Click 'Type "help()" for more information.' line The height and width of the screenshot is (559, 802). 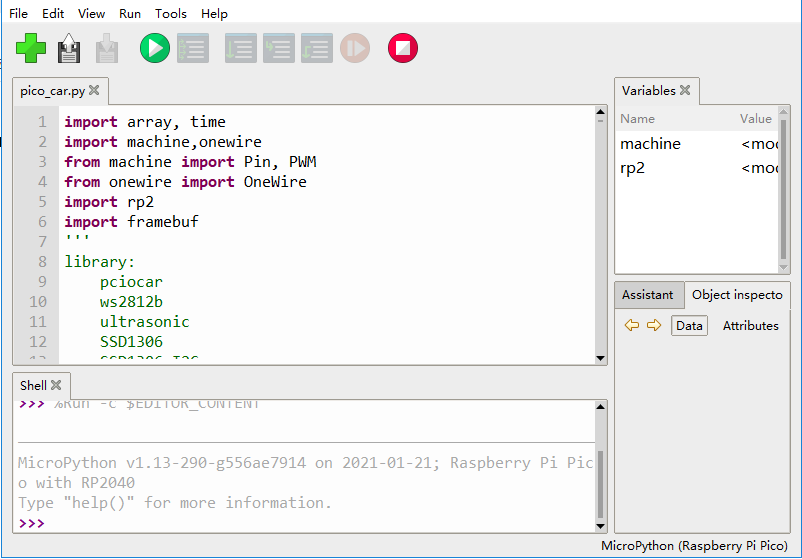click(175, 502)
